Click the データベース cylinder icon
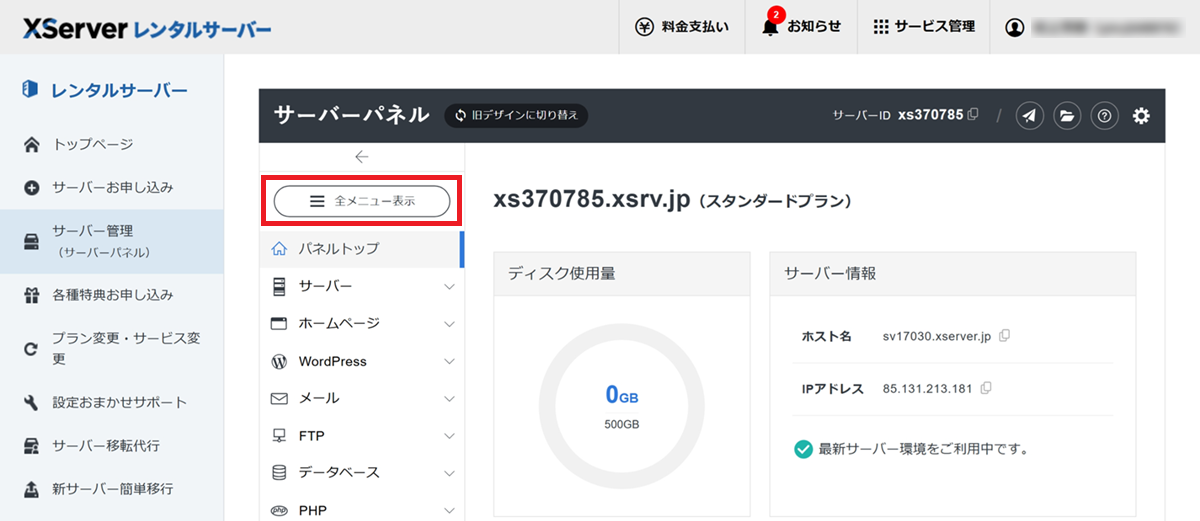This screenshot has height=521, width=1200. coord(279,473)
